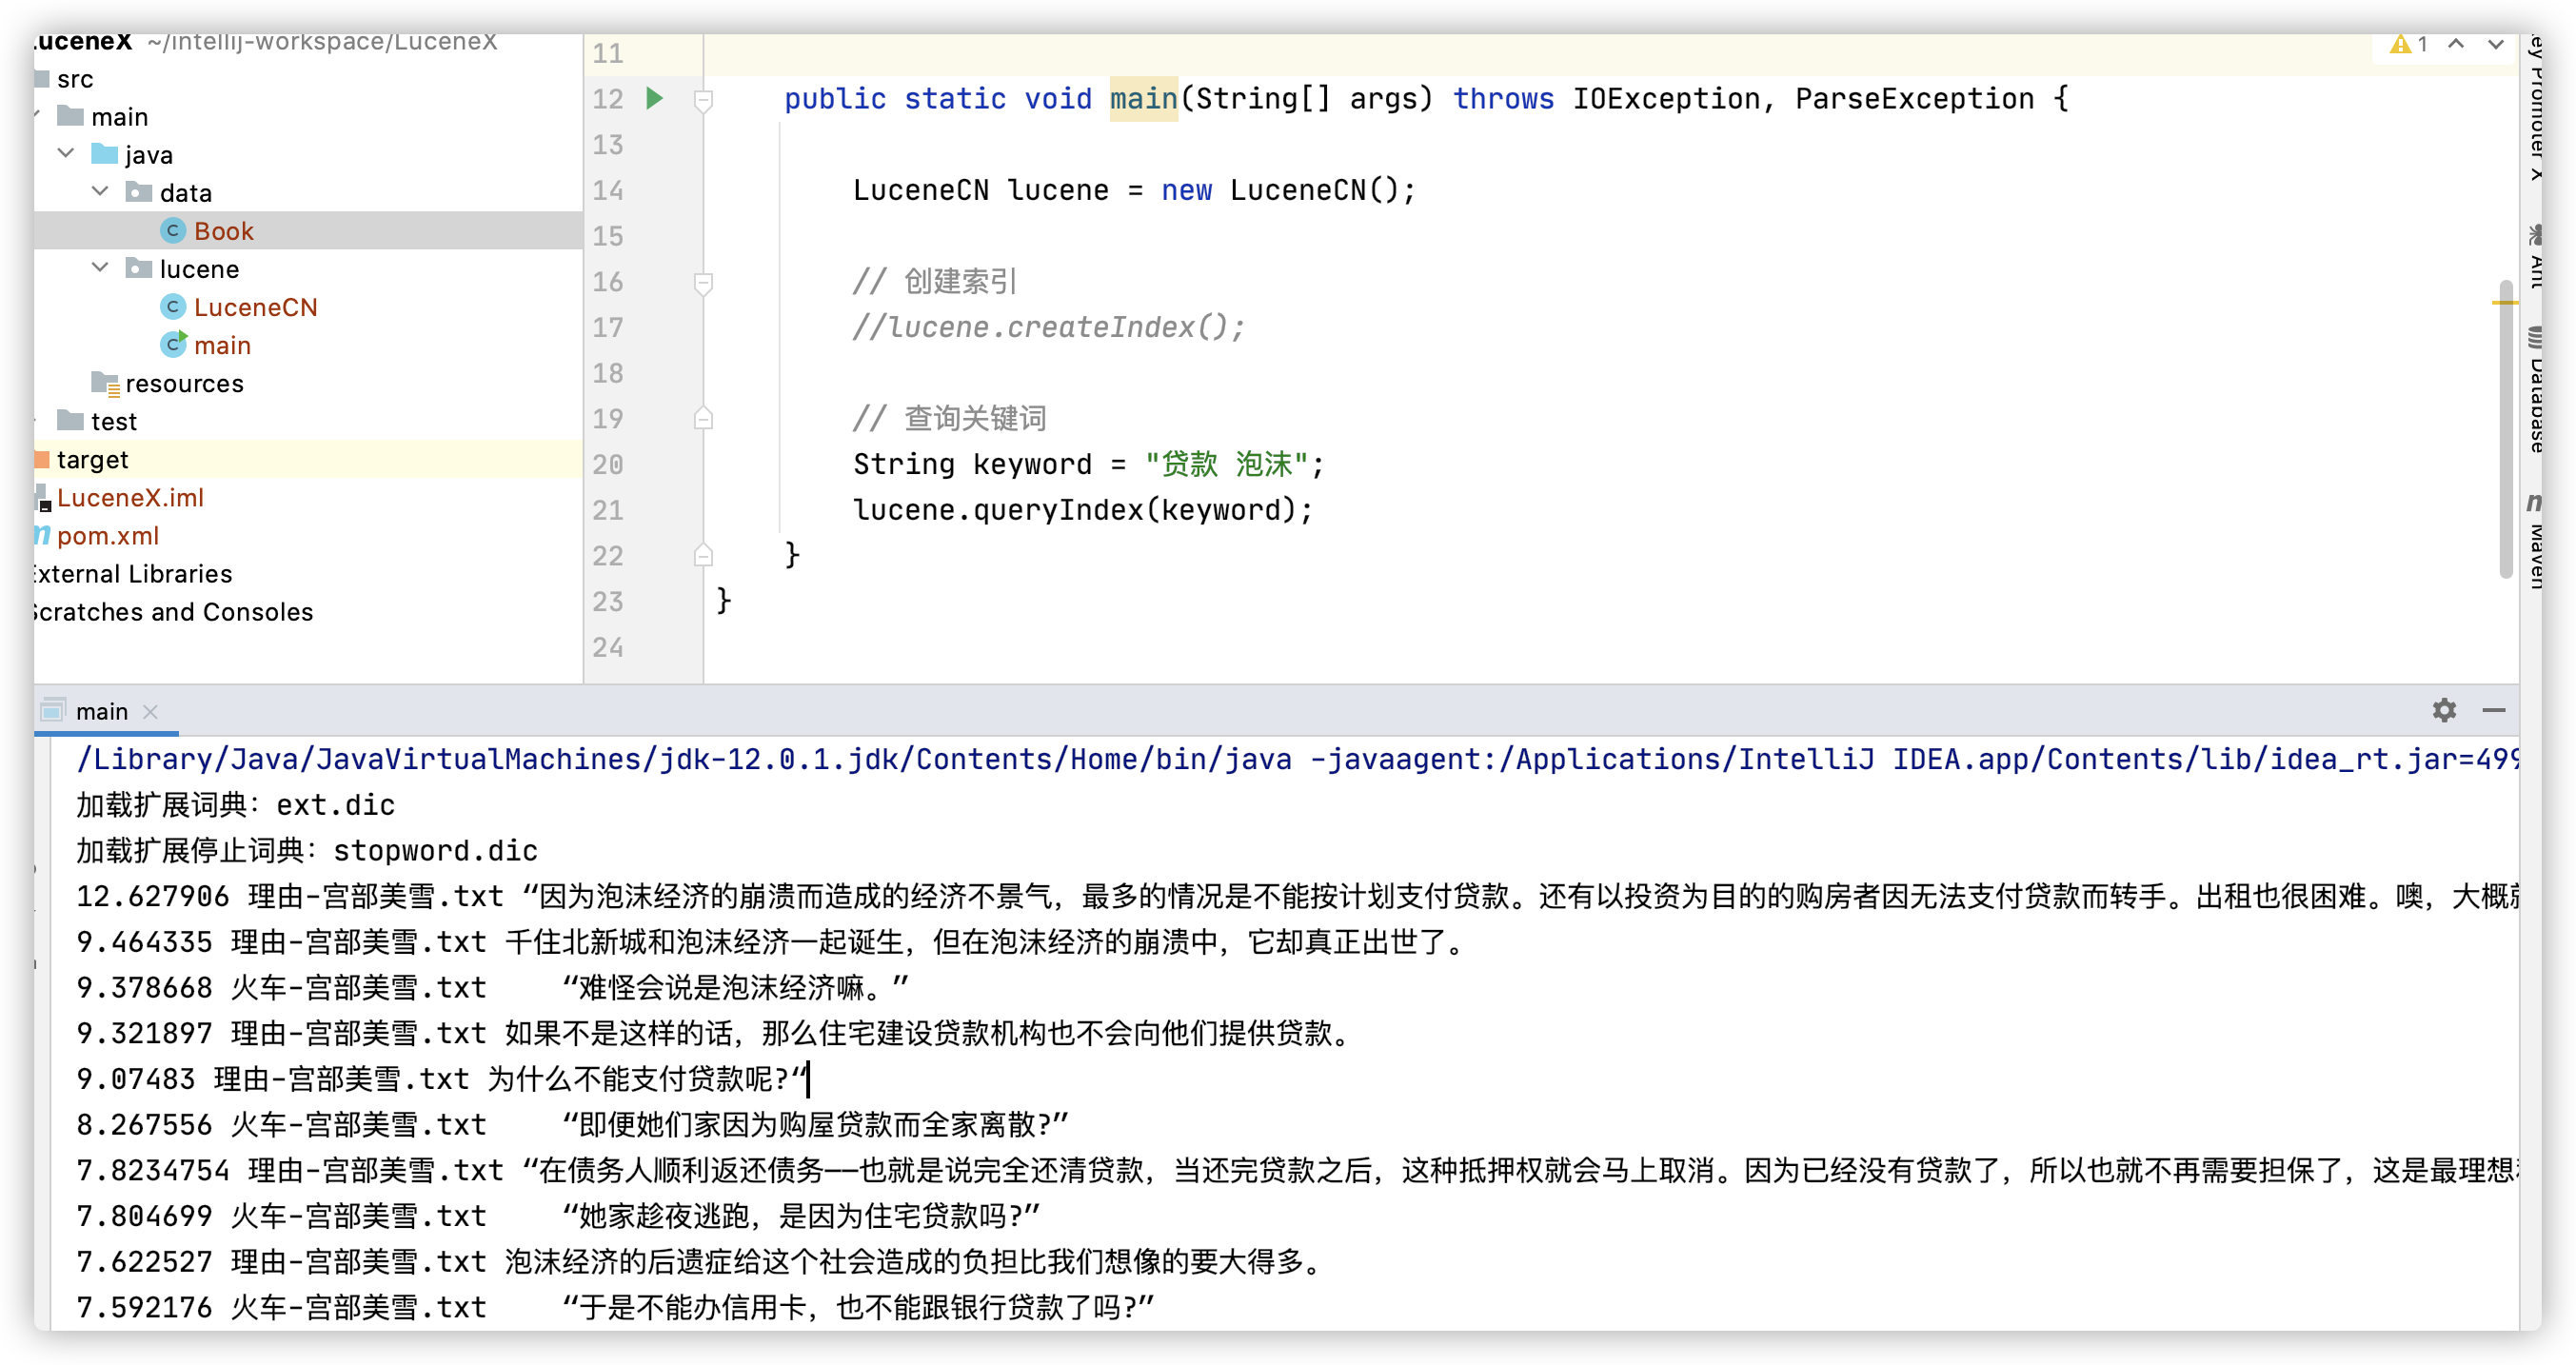2576x1365 pixels.
Task: Open pom.xml in the project tree
Action: point(107,536)
